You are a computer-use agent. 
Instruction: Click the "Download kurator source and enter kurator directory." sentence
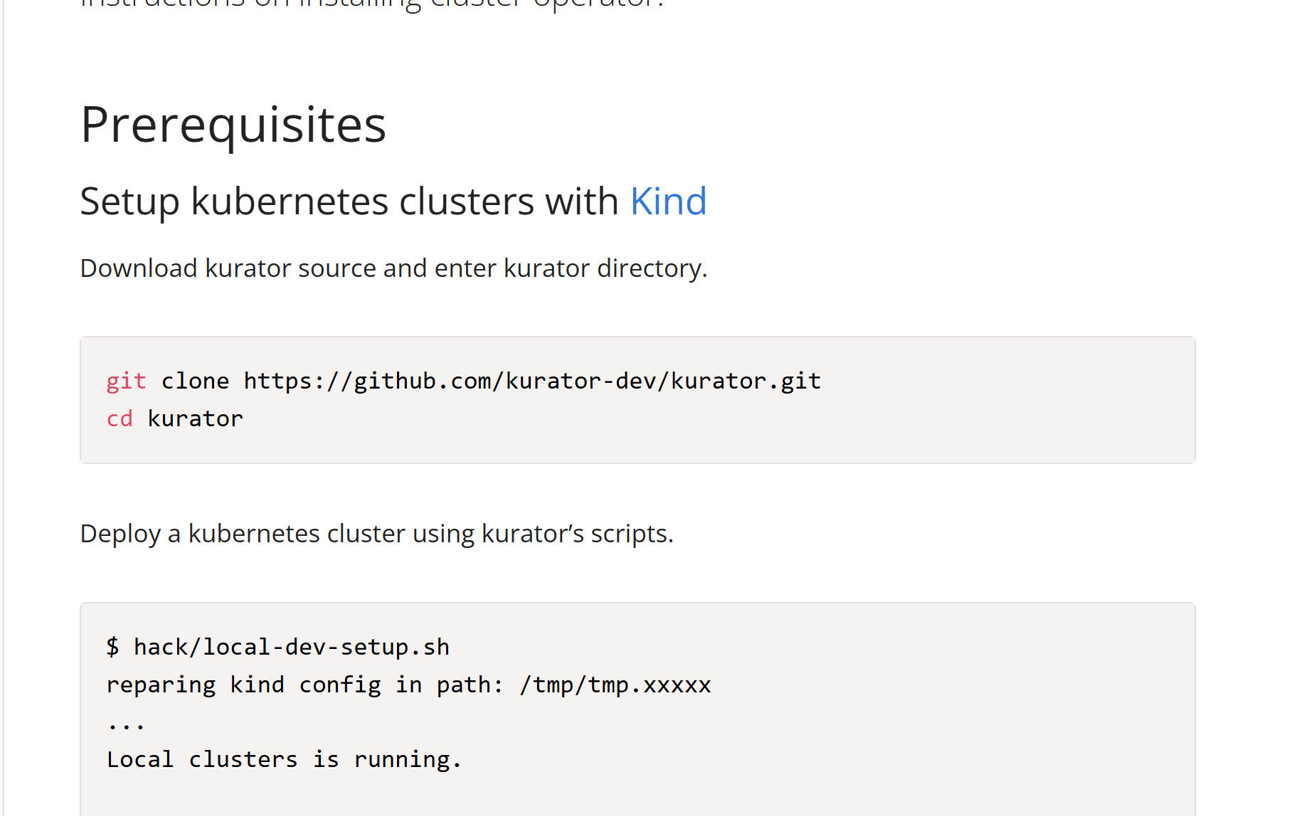(394, 268)
